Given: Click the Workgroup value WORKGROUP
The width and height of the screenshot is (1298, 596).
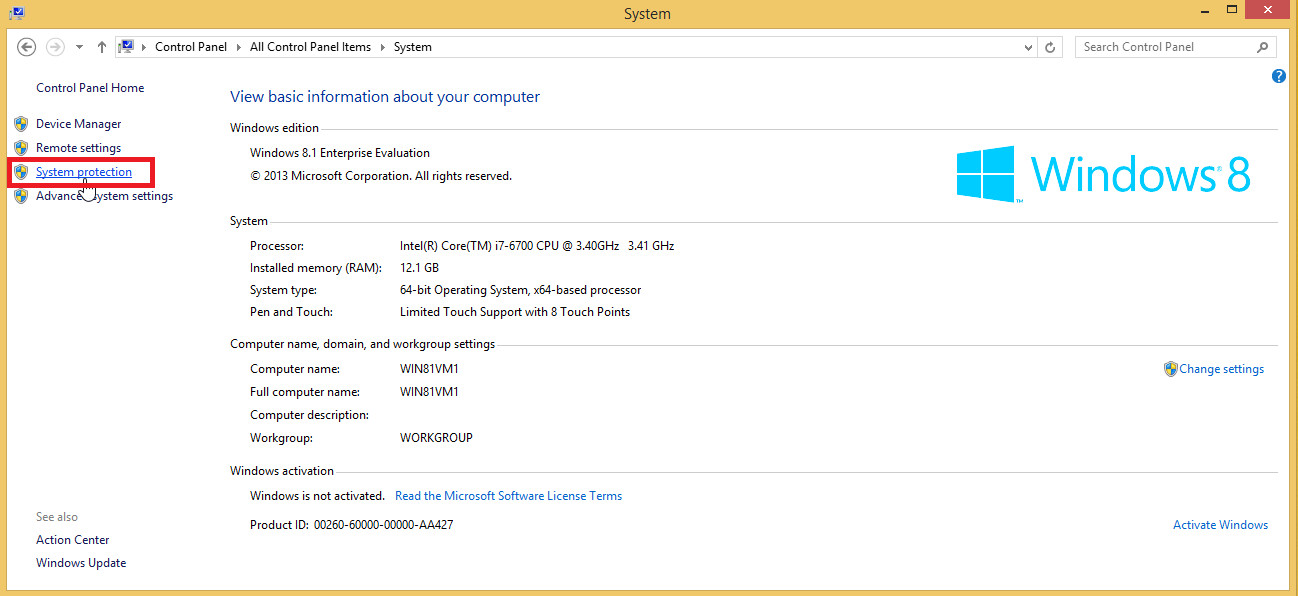Looking at the screenshot, I should point(436,438).
